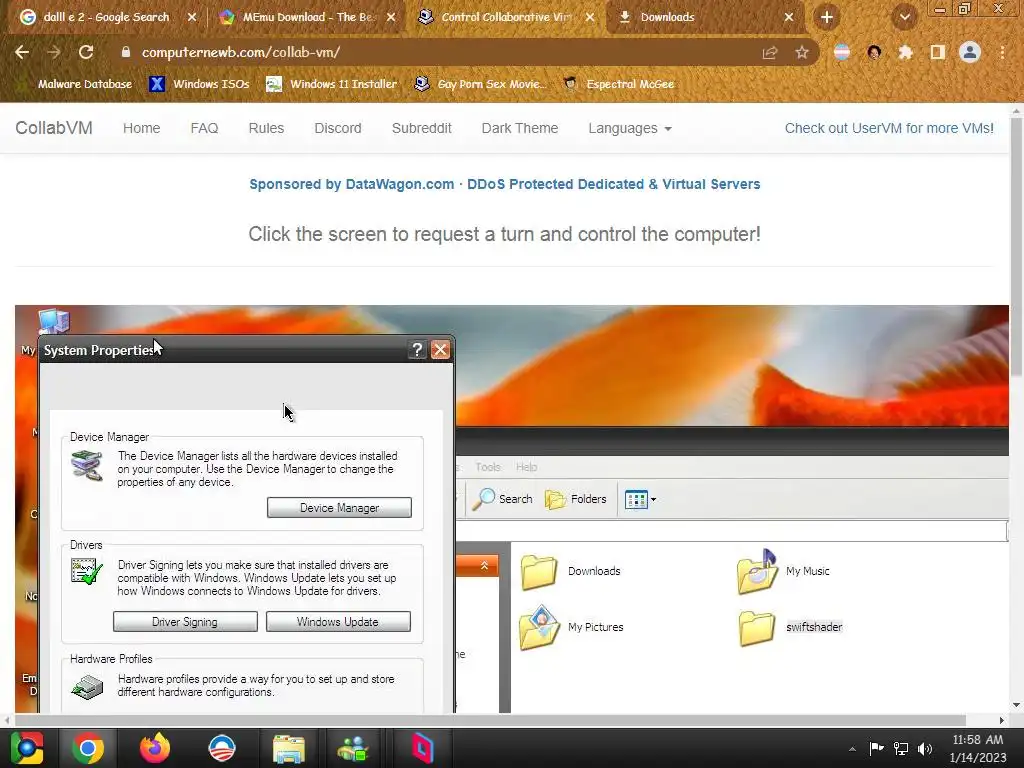
Task: Open the extensions puzzle-piece icon
Action: (x=905, y=52)
